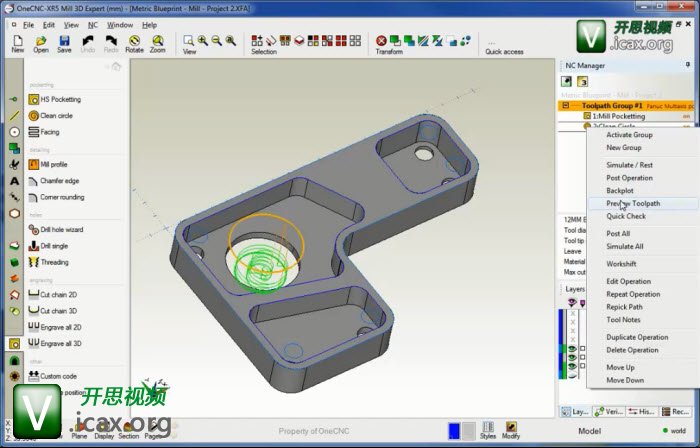Pin the NC Manager panel

tap(688, 65)
